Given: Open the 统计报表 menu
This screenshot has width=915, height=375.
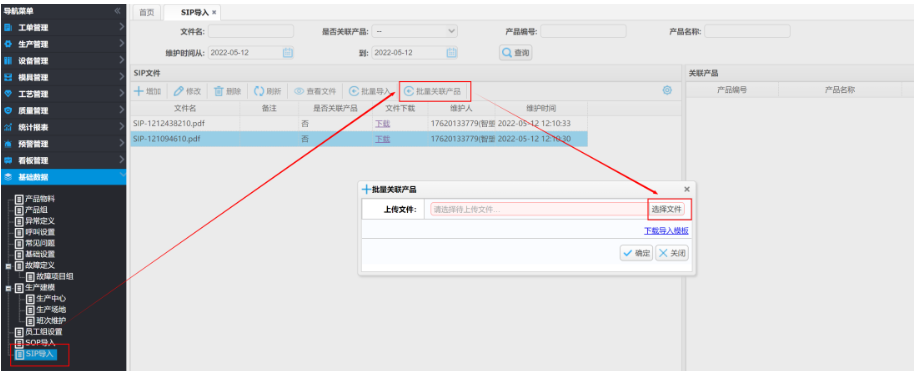Looking at the screenshot, I should tap(63, 127).
